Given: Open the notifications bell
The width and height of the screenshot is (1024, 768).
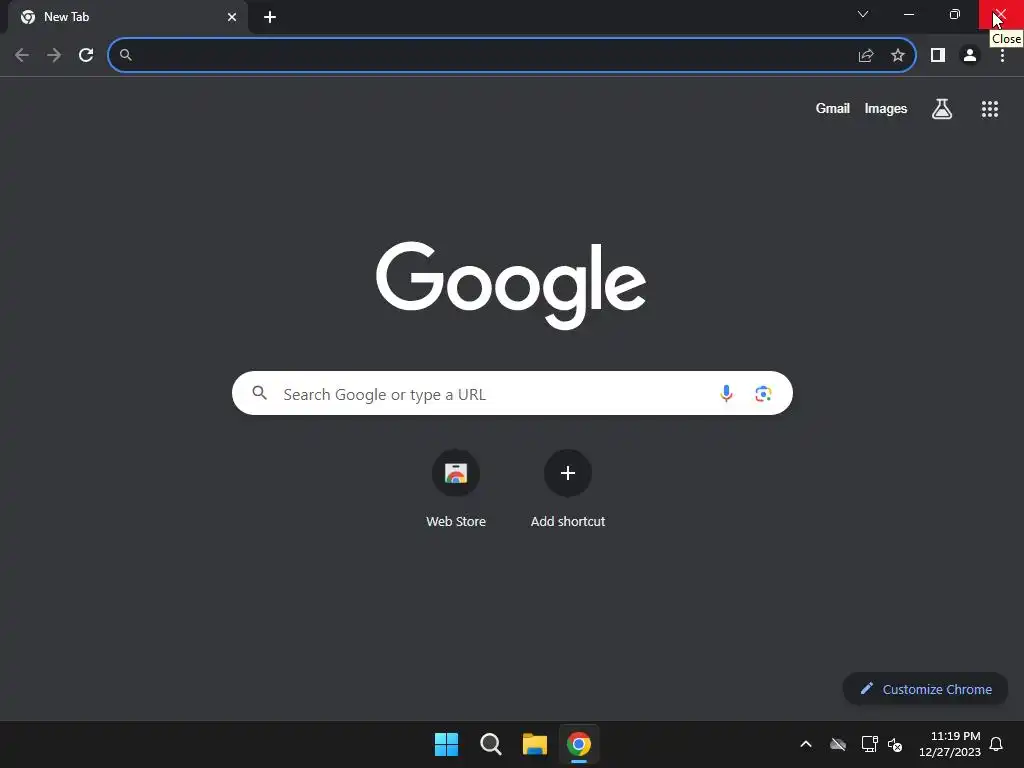Looking at the screenshot, I should (997, 744).
